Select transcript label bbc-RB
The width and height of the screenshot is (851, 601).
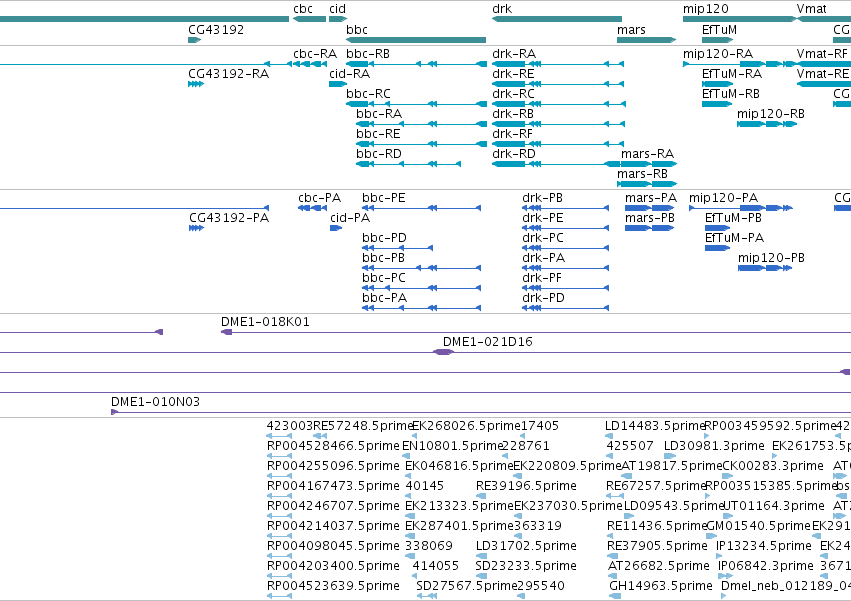point(368,54)
